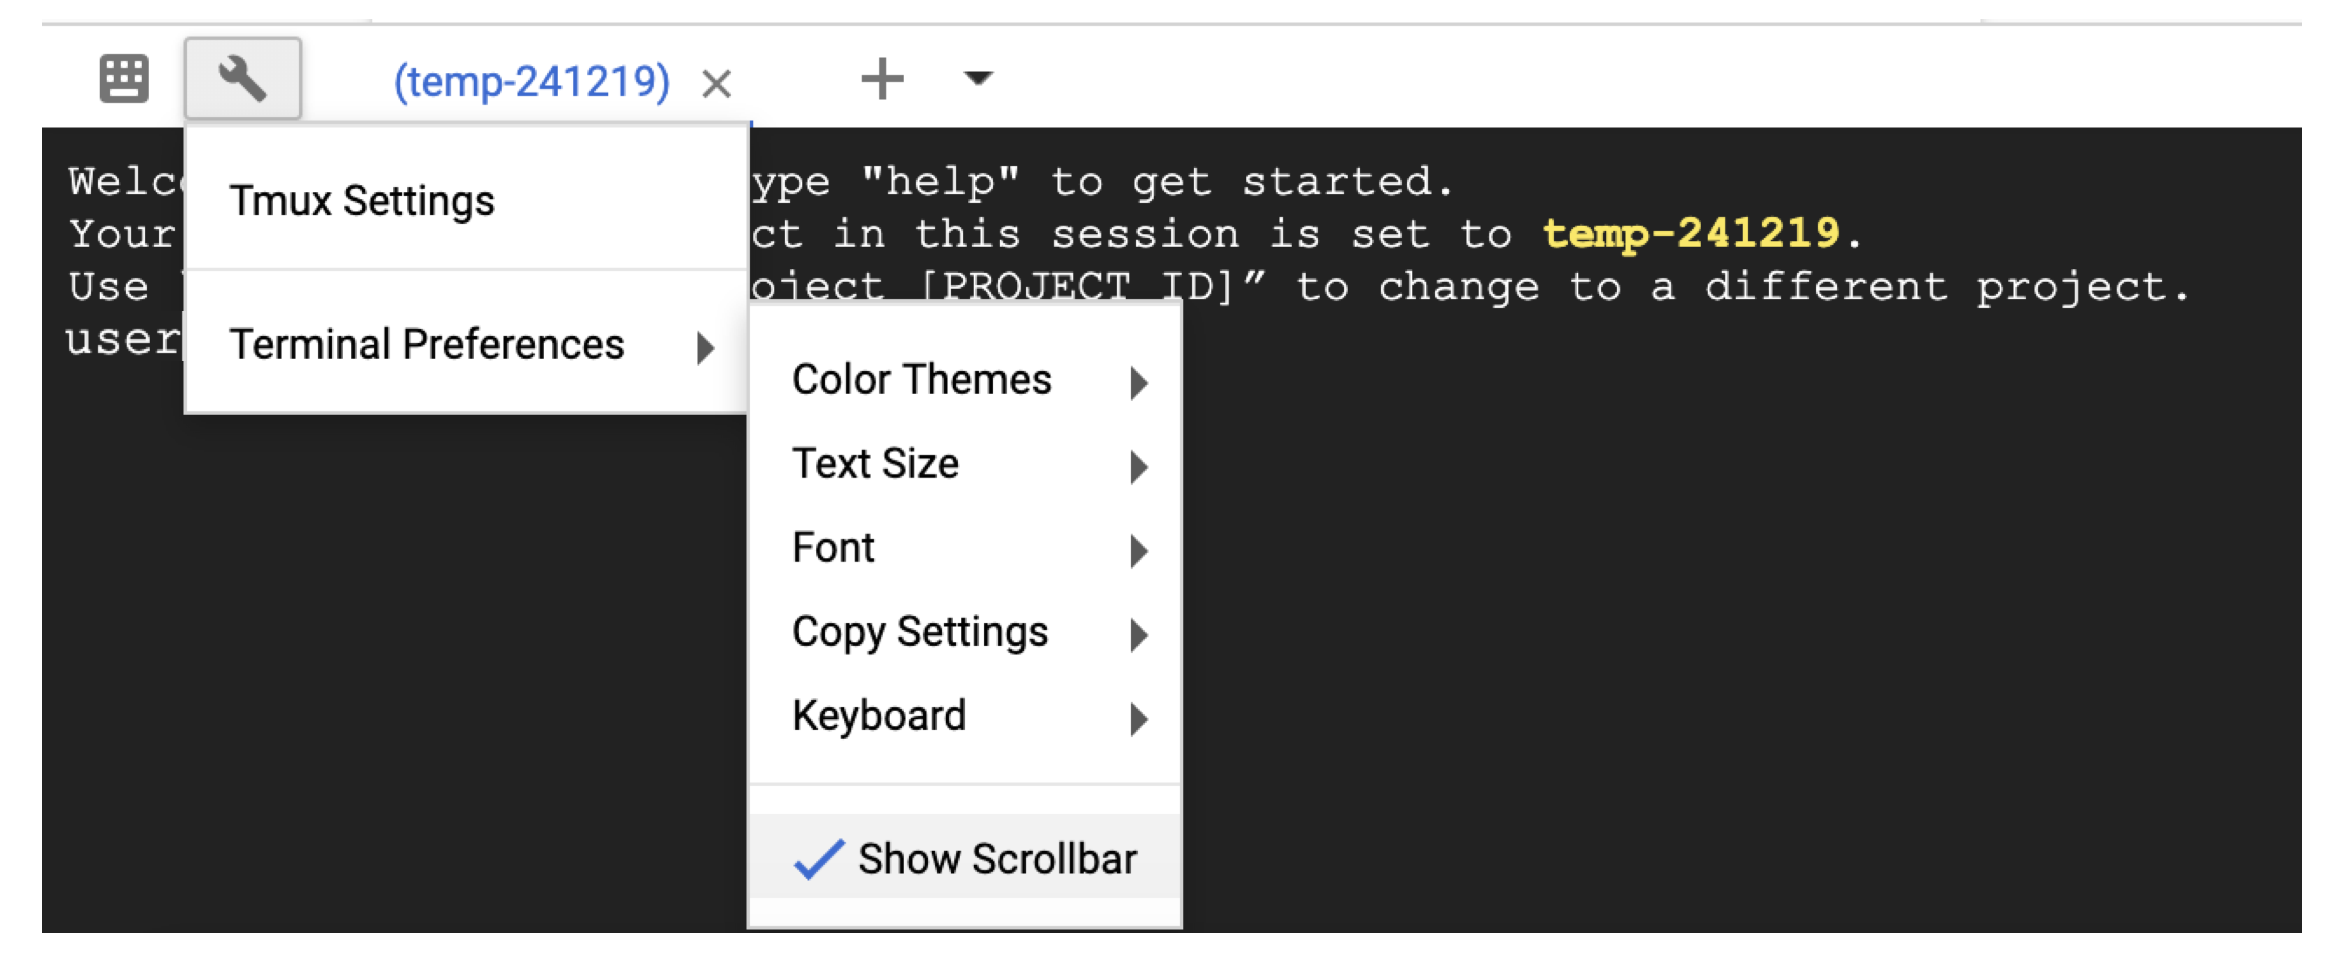Expand the Terminal Preferences submenu arrow
Screen dimensions: 2339x970
tap(706, 348)
